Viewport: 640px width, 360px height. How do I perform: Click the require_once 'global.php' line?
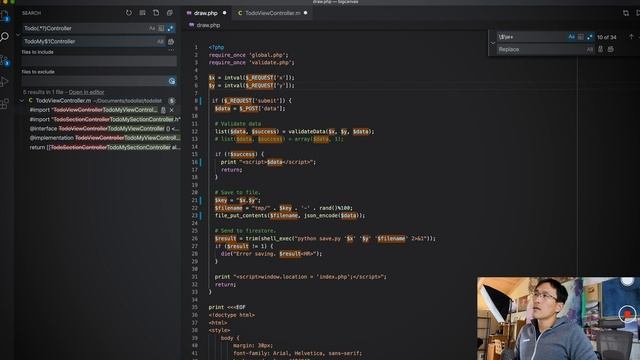tap(249, 55)
